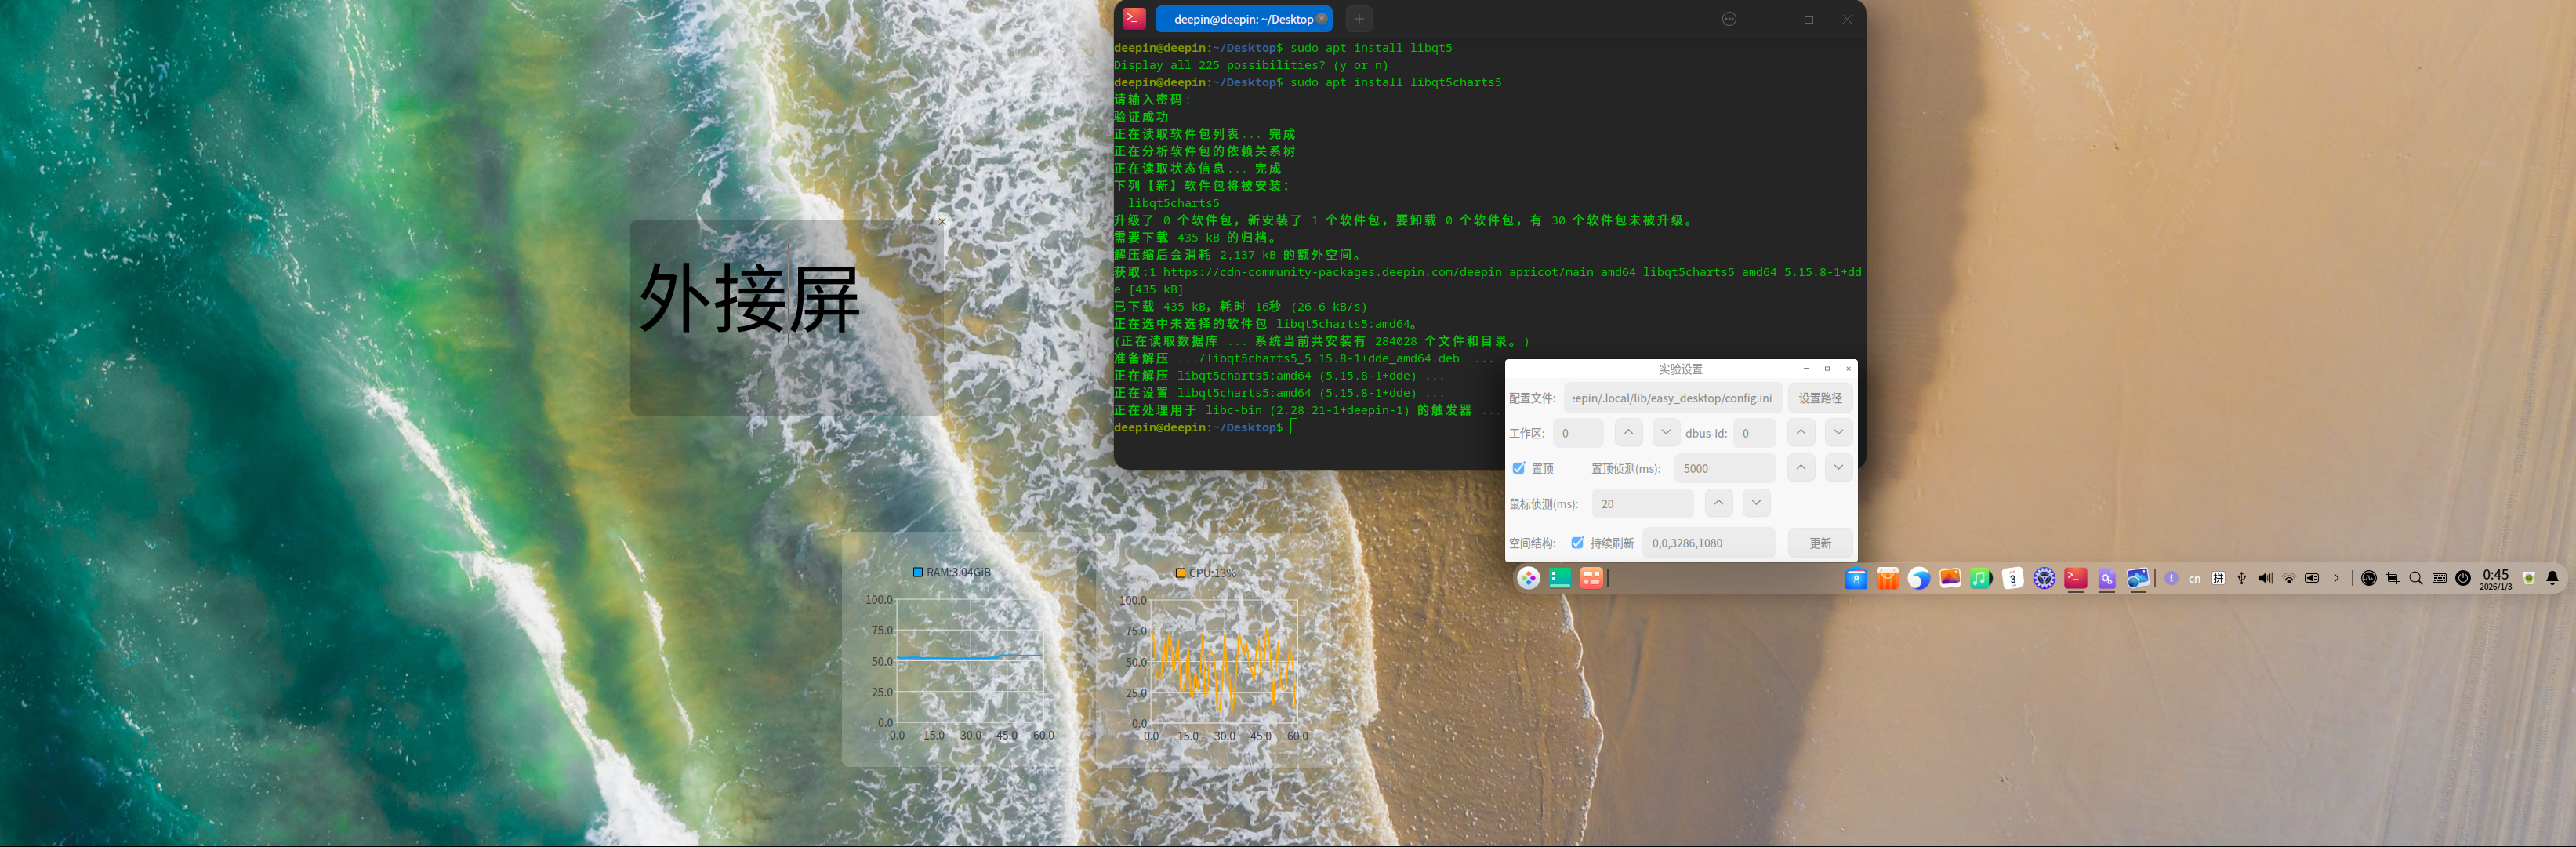Viewport: 2576px width, 847px height.
Task: Open Control Center gear dock icon
Action: [2044, 578]
